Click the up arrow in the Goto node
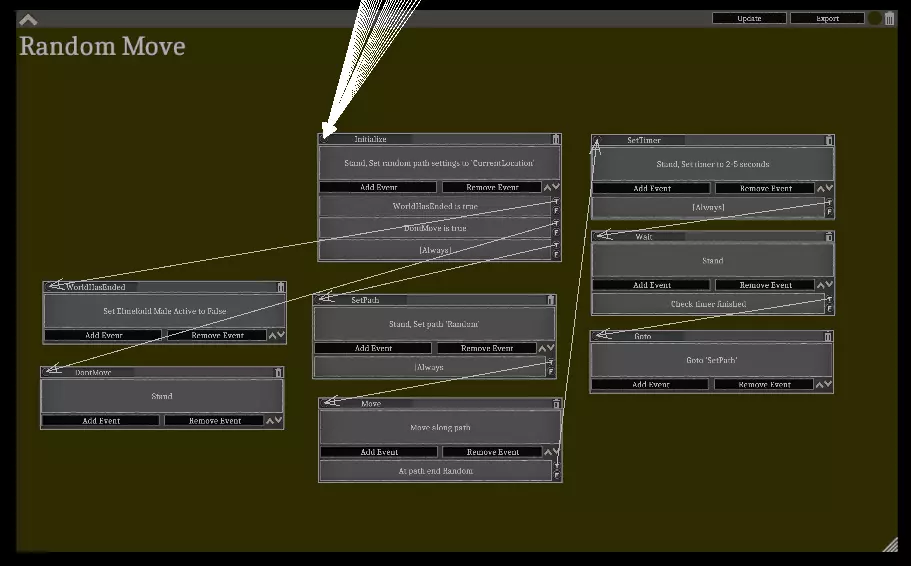911x566 pixels. click(820, 384)
